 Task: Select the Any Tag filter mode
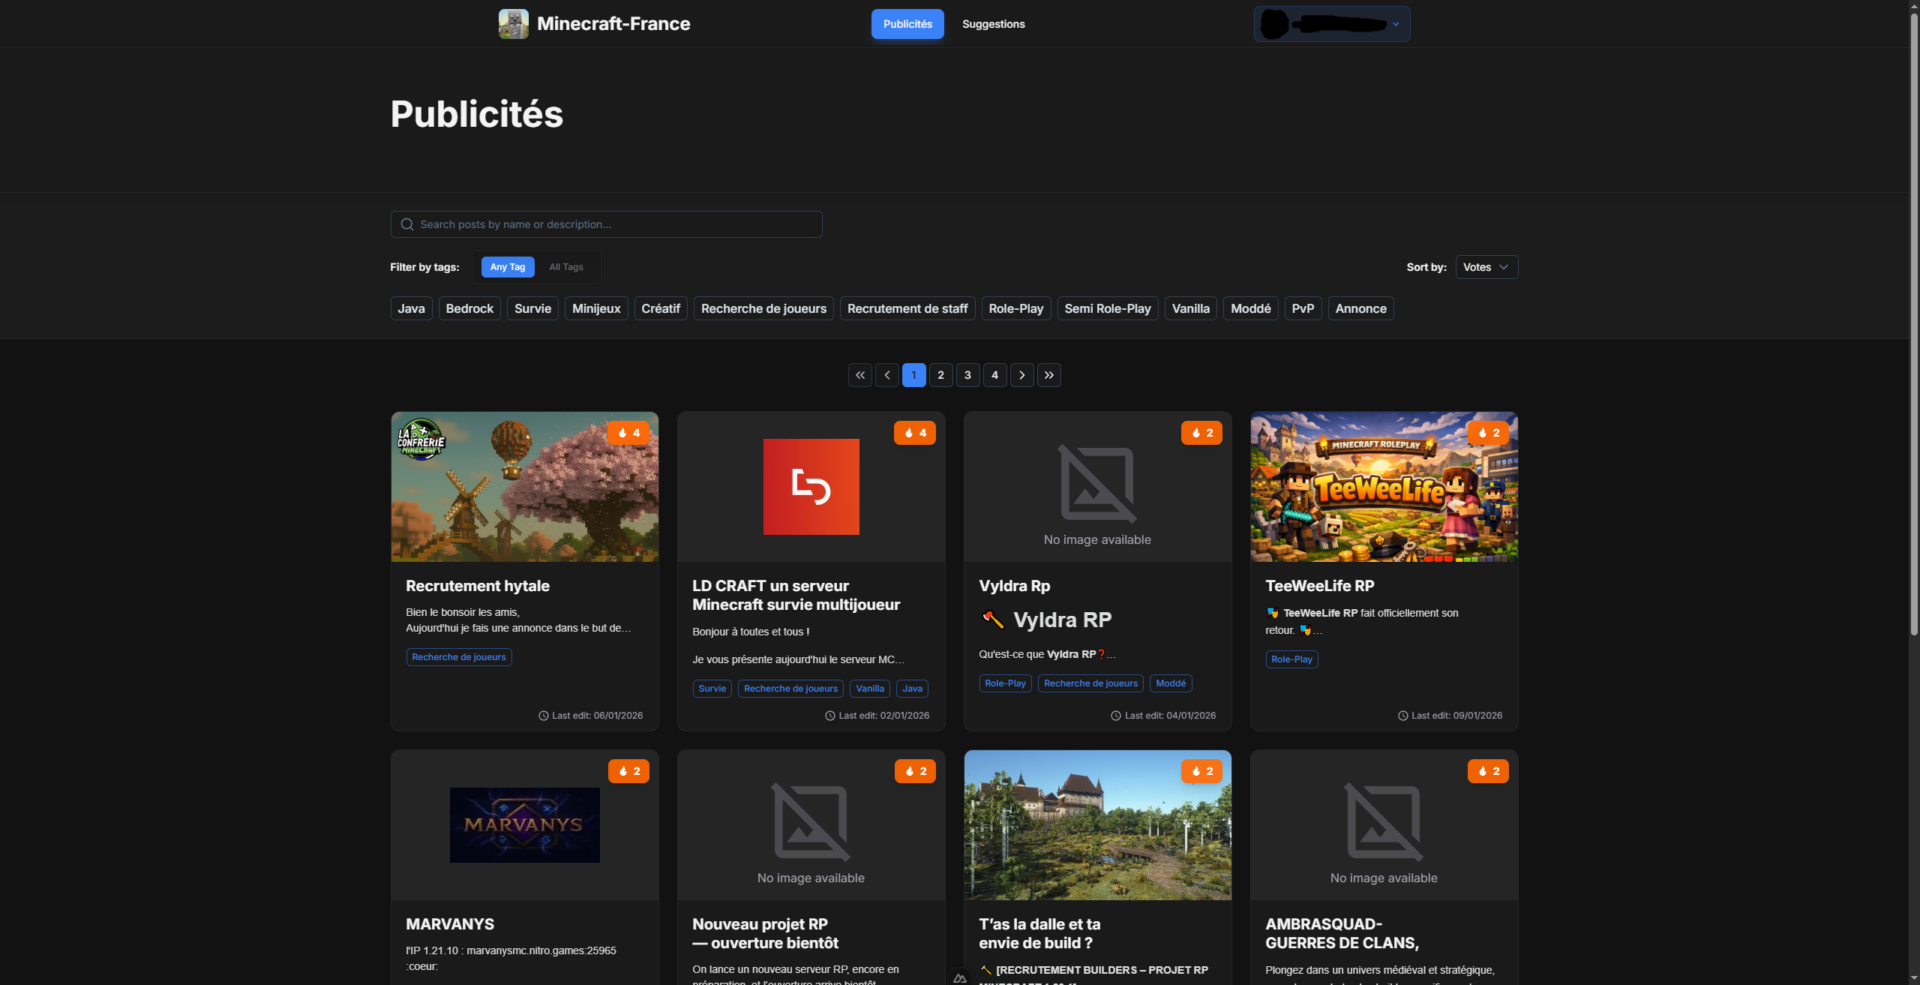click(507, 267)
